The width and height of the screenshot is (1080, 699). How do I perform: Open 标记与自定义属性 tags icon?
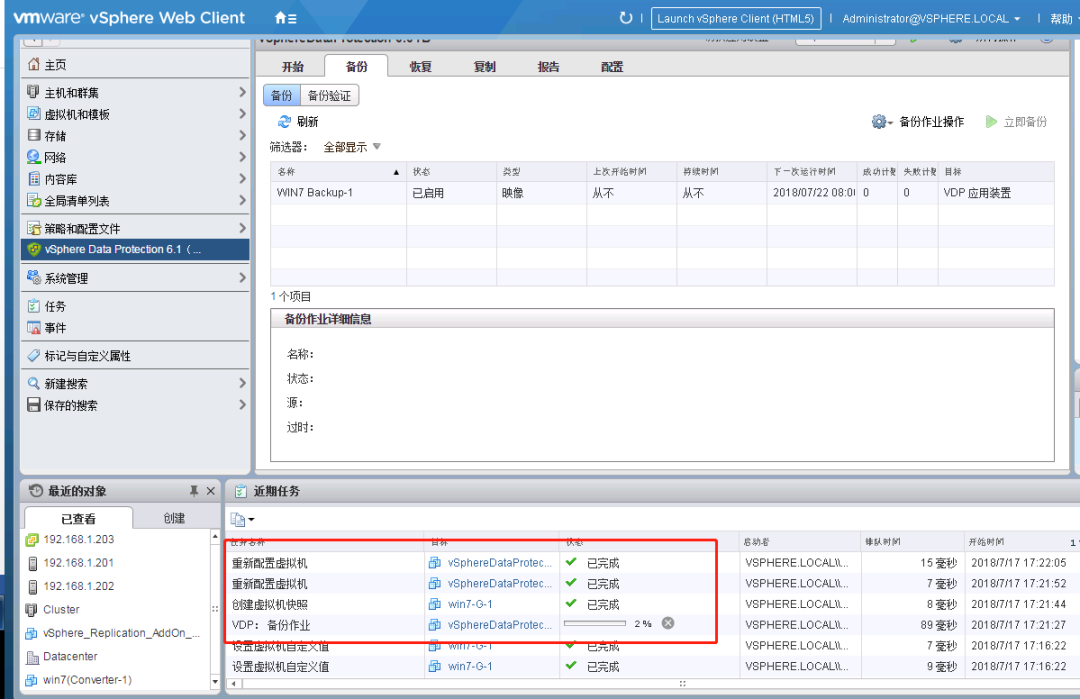point(33,355)
